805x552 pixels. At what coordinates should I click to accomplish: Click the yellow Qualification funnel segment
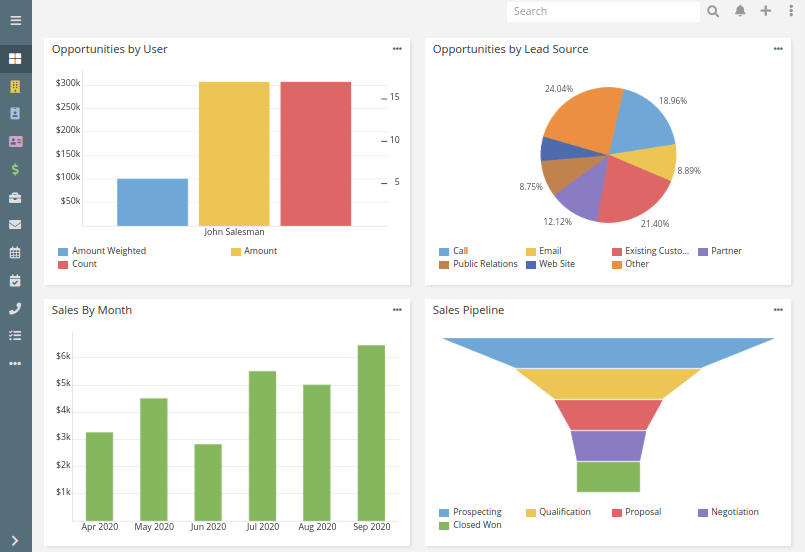click(x=608, y=384)
